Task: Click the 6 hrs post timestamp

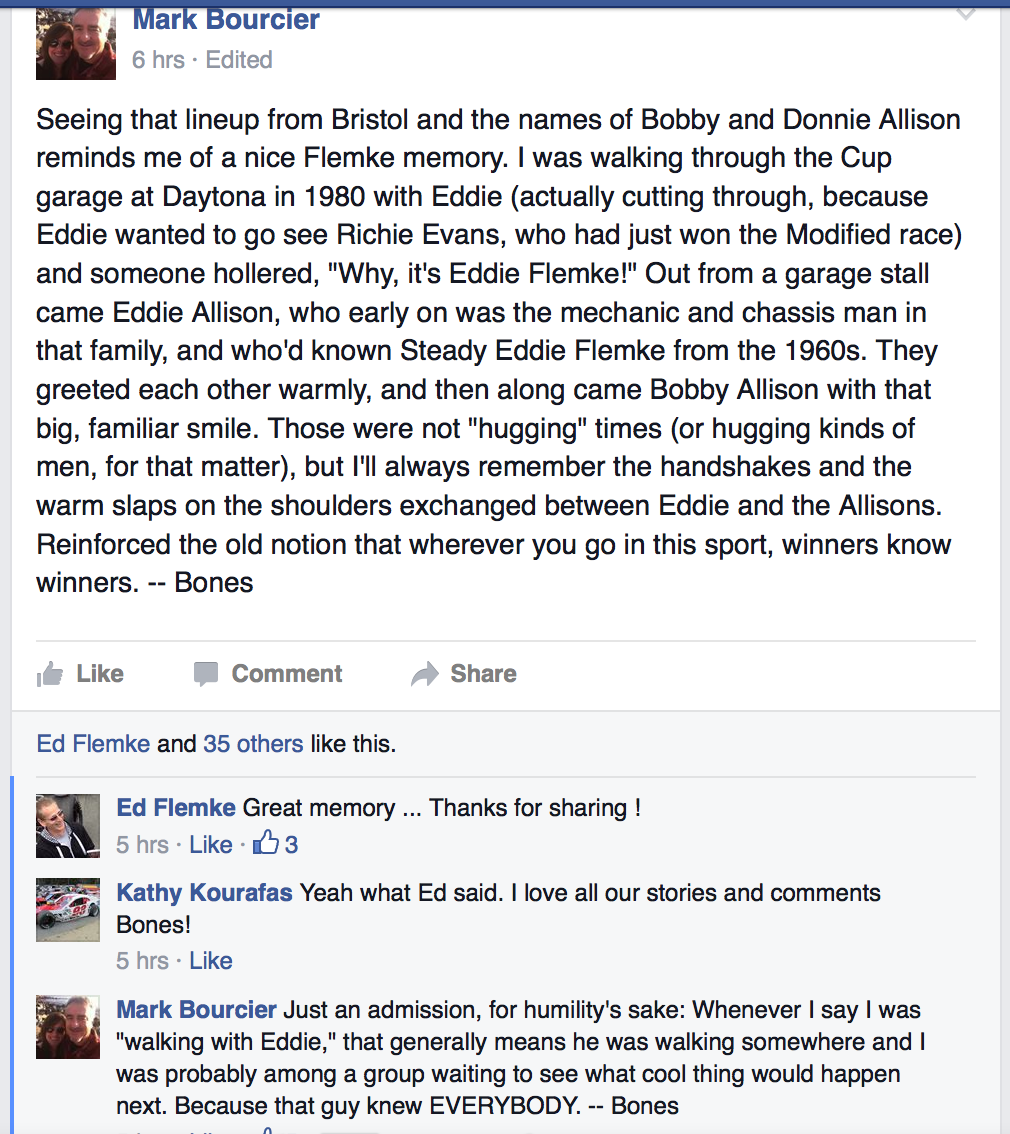Action: pos(158,59)
